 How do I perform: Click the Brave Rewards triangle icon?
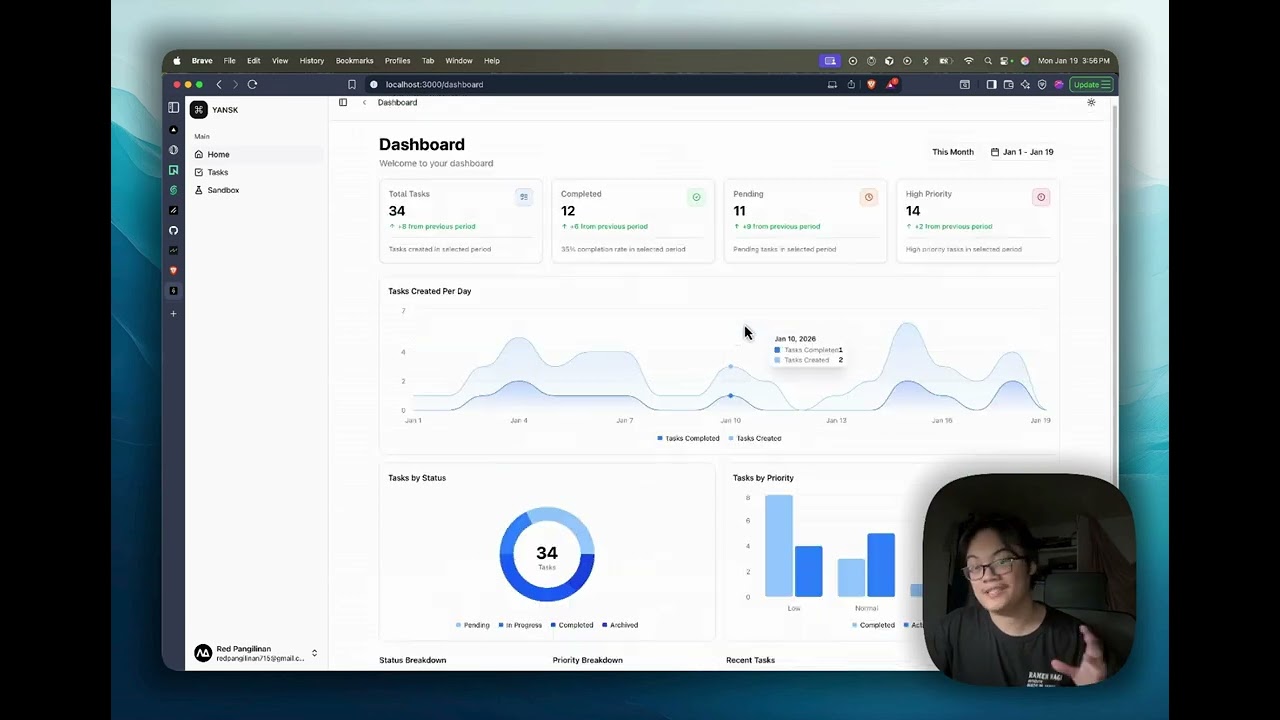(x=890, y=85)
